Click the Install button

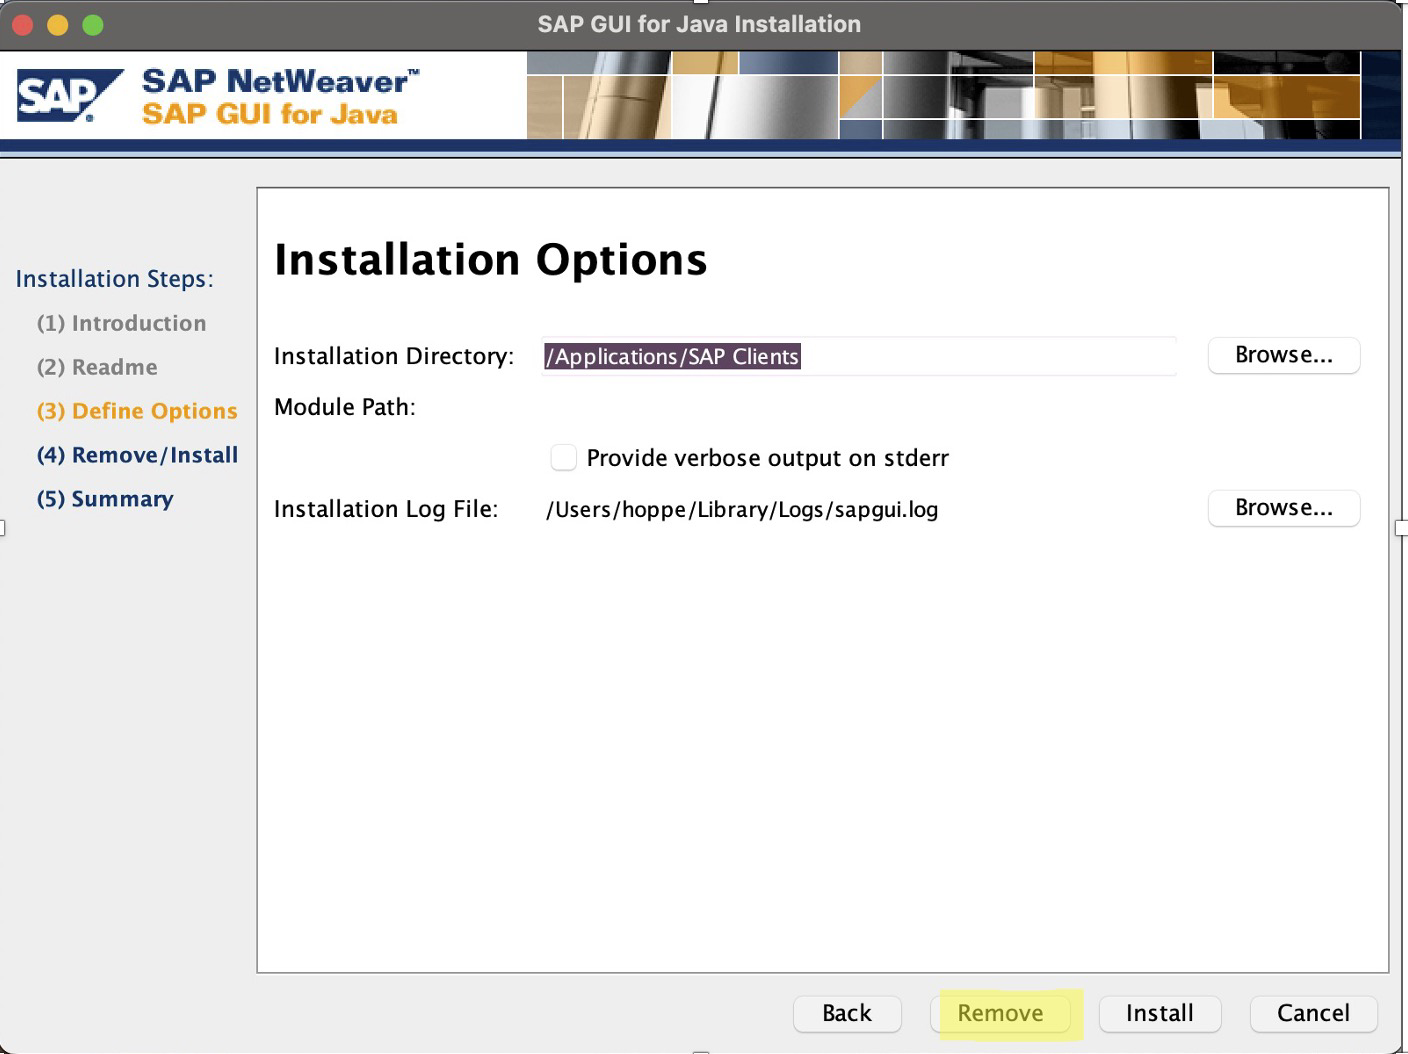coord(1160,1013)
